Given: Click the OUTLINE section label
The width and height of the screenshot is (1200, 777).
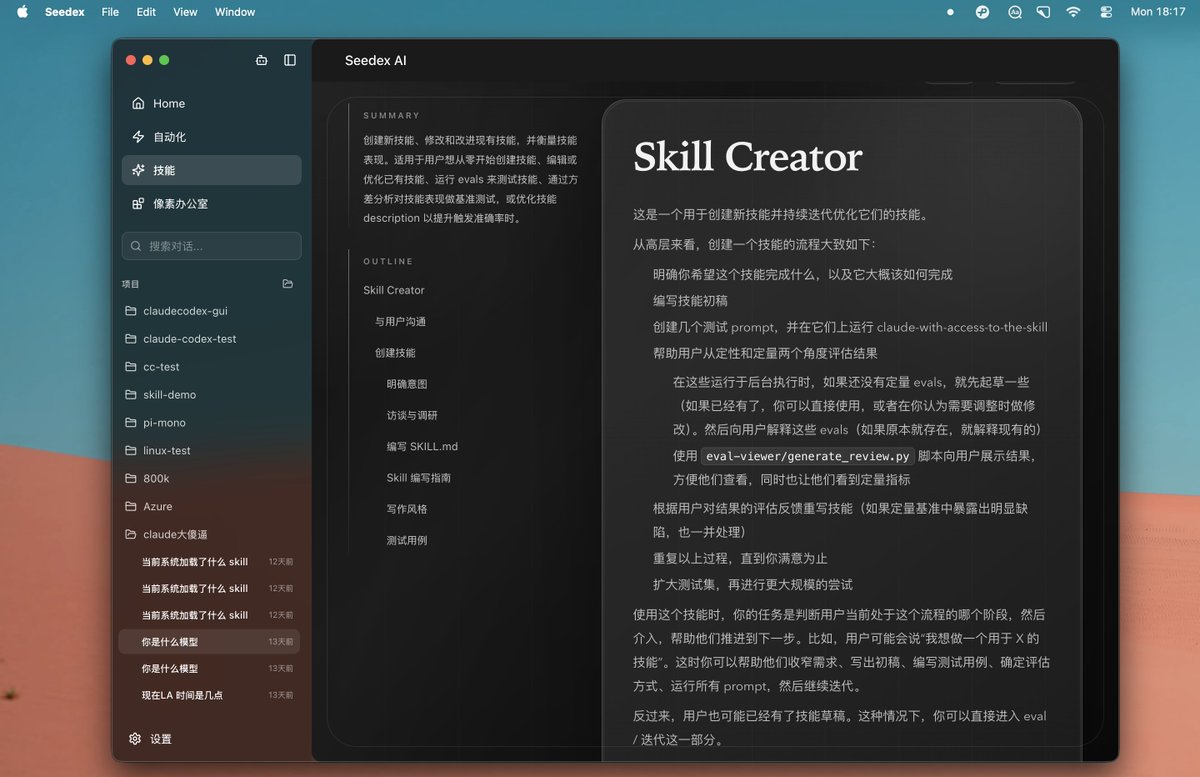Looking at the screenshot, I should 388,262.
